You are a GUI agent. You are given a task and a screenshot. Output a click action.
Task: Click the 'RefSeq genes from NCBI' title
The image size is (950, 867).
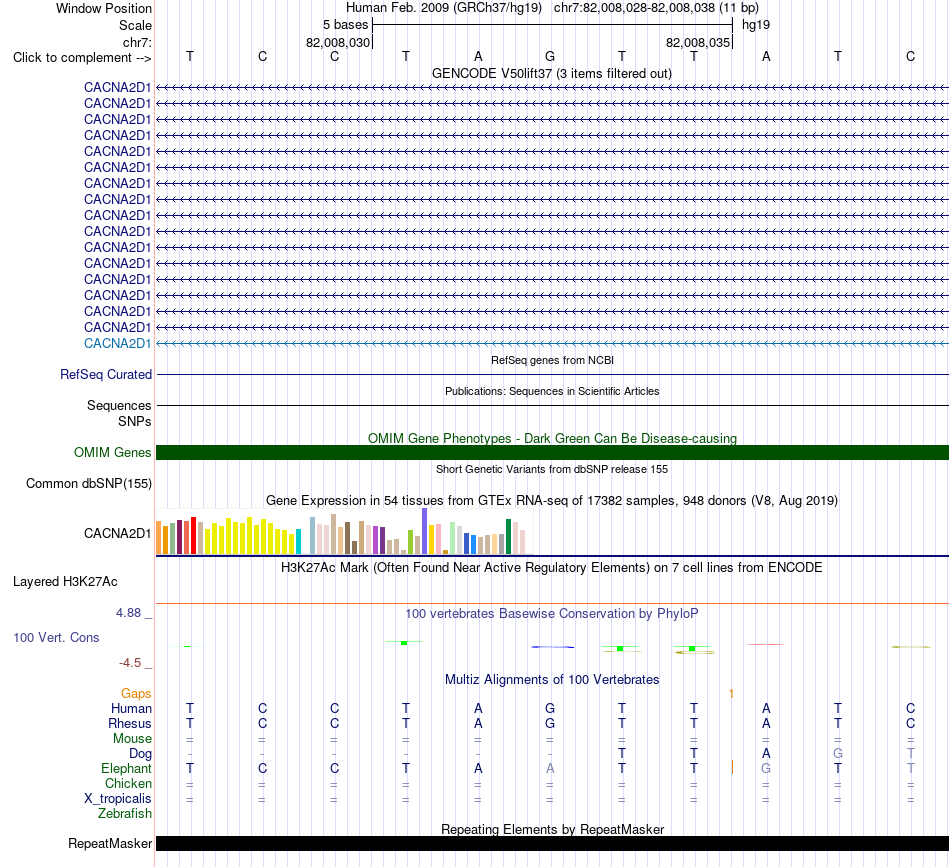552,360
